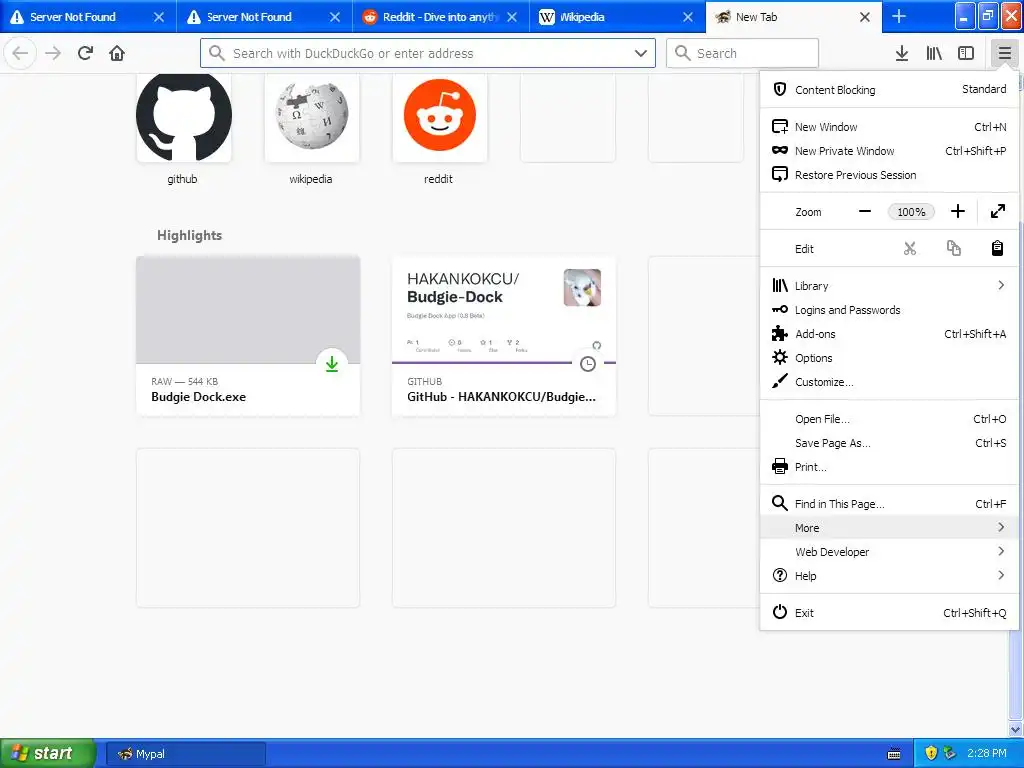This screenshot has width=1024, height=768.
Task: Open Options from the menu
Action: coord(889,358)
